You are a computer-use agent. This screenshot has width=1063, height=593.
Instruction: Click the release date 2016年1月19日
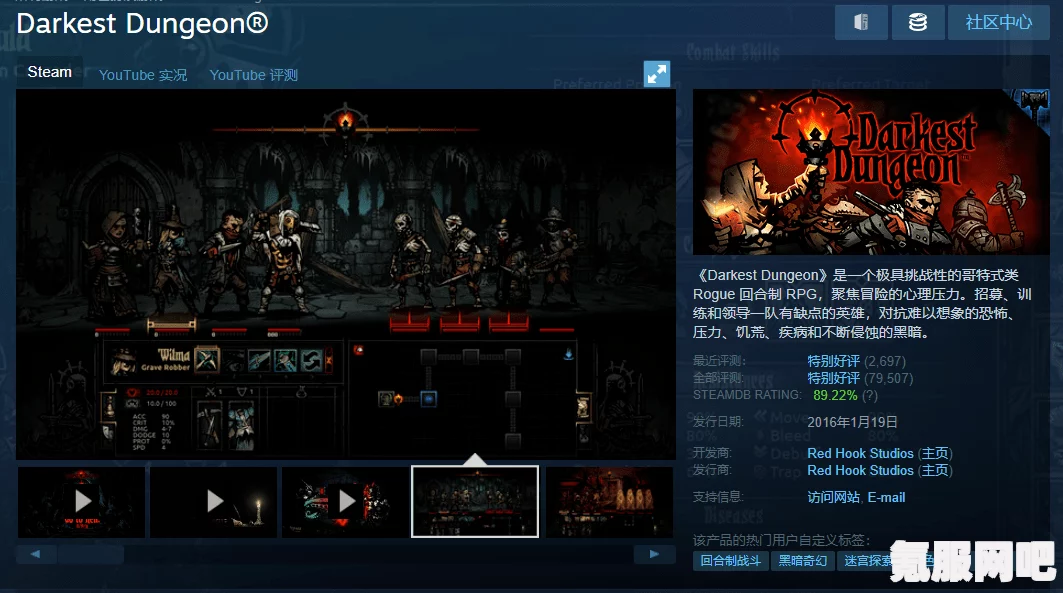(852, 422)
